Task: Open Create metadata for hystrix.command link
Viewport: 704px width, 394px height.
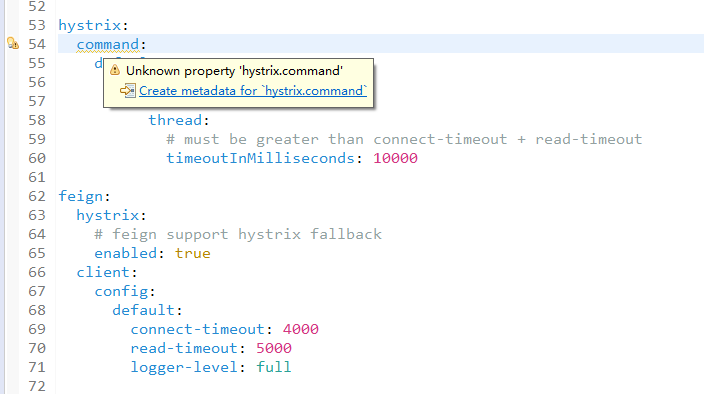Action: tap(253, 91)
